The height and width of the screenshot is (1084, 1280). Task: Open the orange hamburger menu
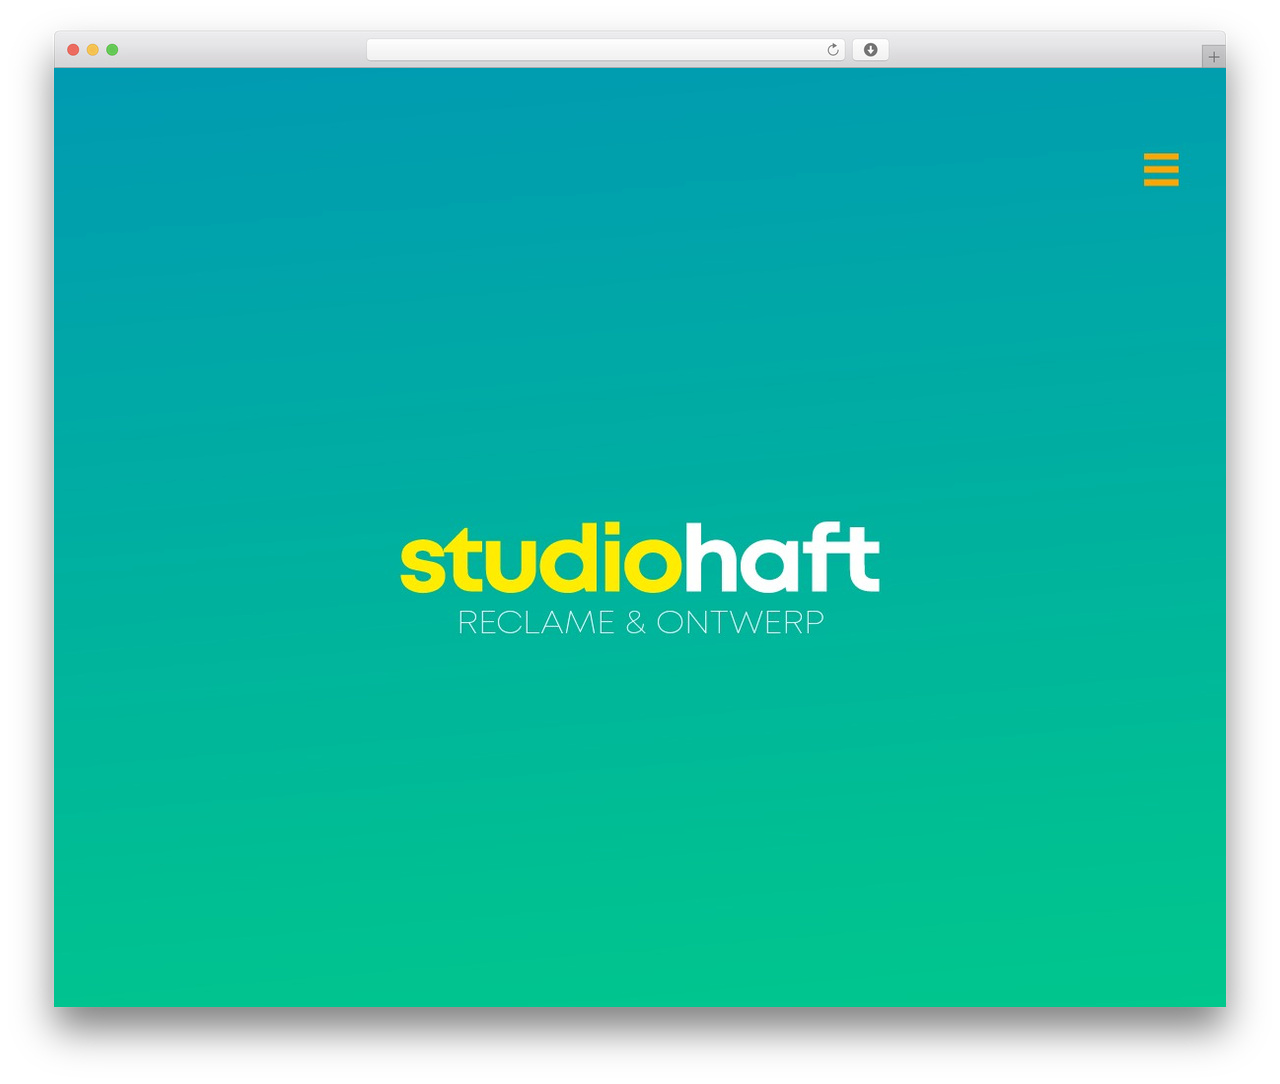click(x=1161, y=169)
